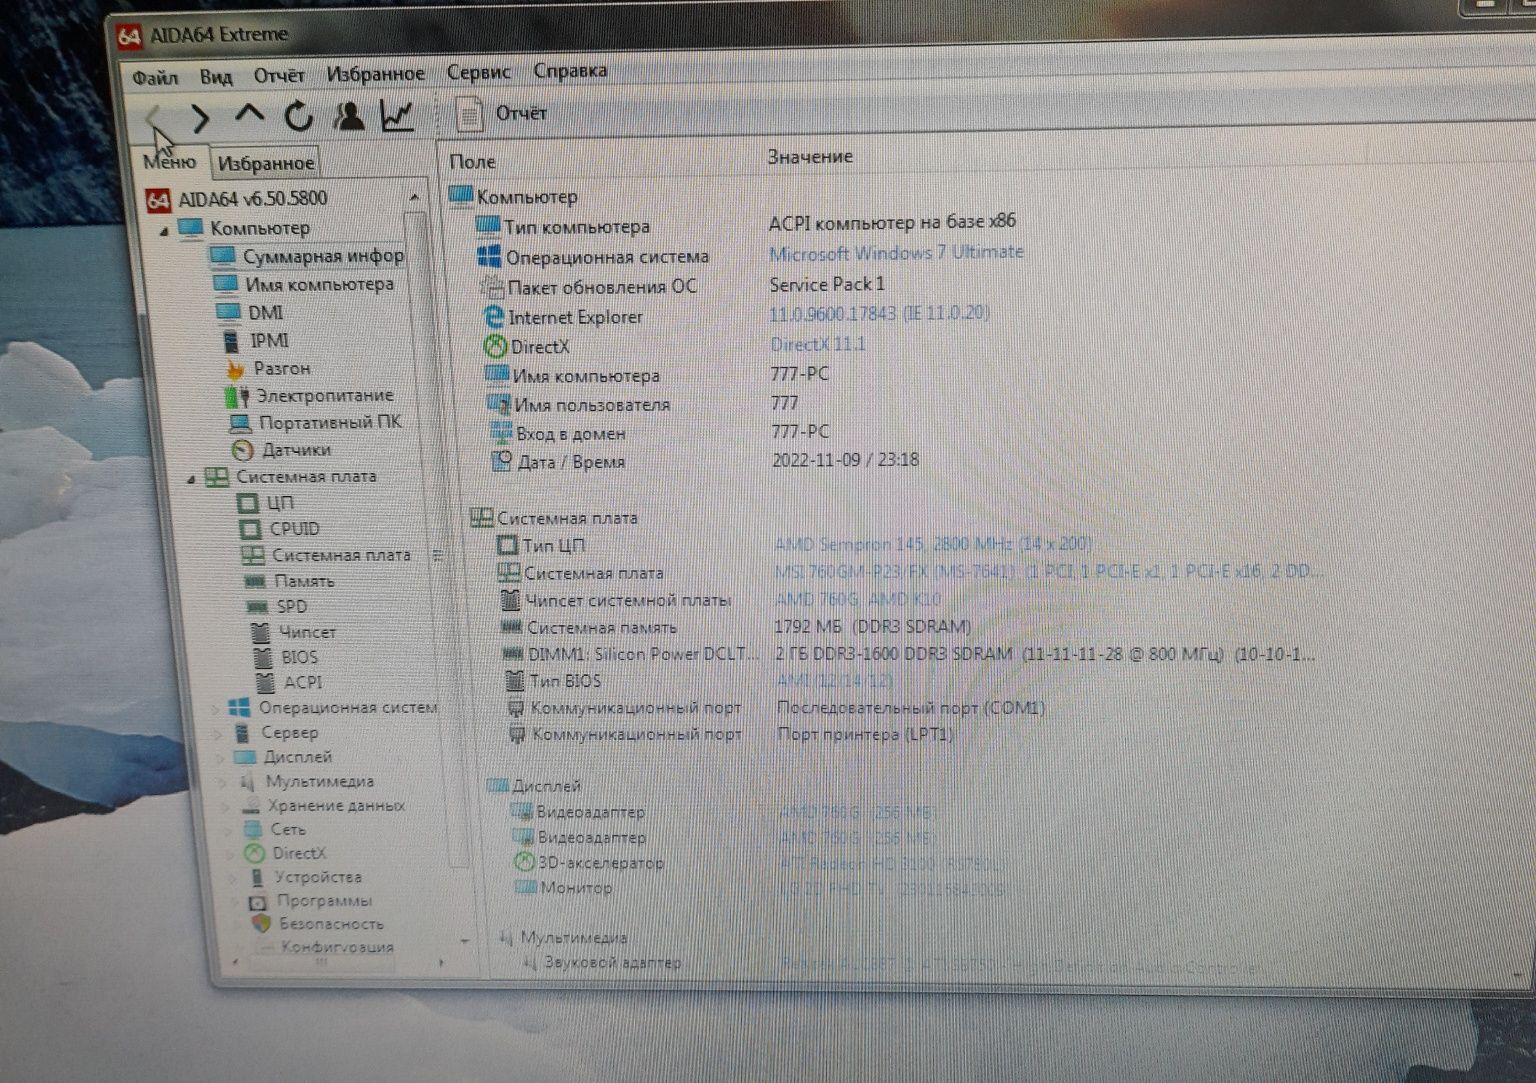Expand the Хранение данных tree branch
The width and height of the screenshot is (1536, 1083).
tap(225, 806)
